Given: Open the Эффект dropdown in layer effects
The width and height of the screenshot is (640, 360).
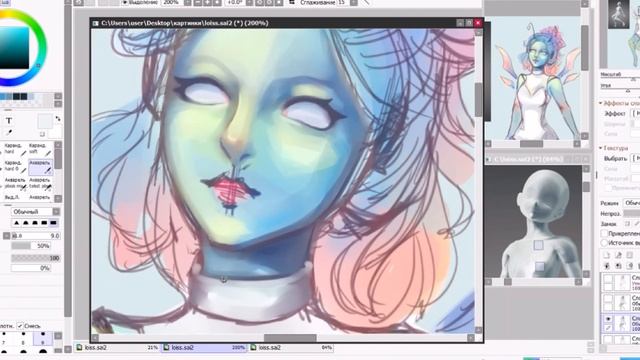Looking at the screenshot, I should click(x=636, y=113).
